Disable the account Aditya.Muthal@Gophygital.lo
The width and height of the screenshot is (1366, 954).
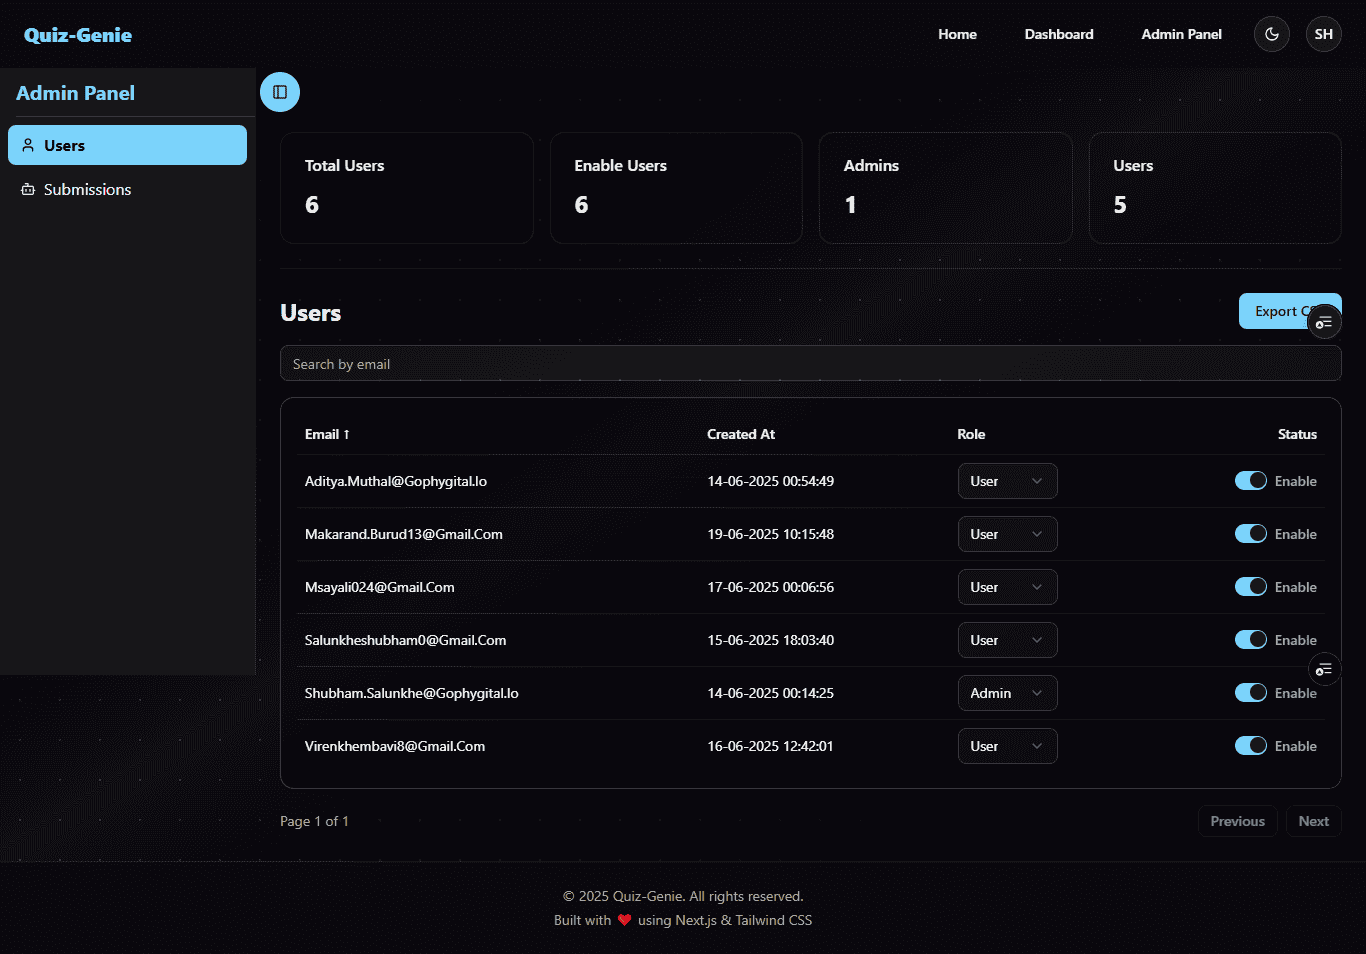1250,480
